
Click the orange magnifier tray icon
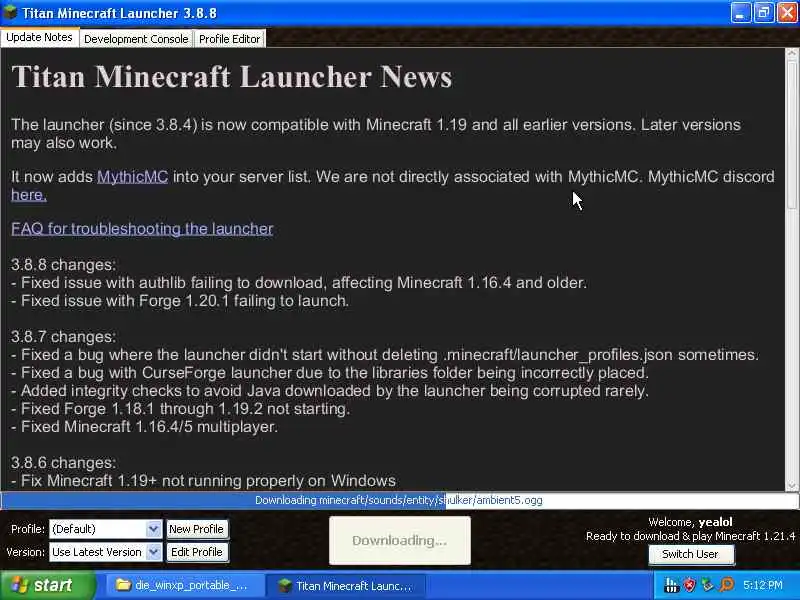pos(726,585)
